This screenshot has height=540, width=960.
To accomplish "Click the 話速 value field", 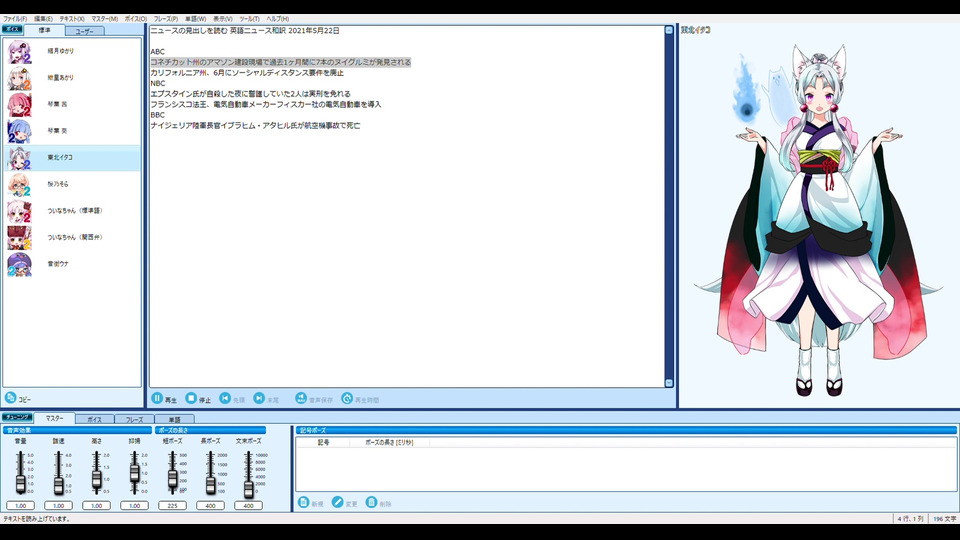I will tap(59, 506).
